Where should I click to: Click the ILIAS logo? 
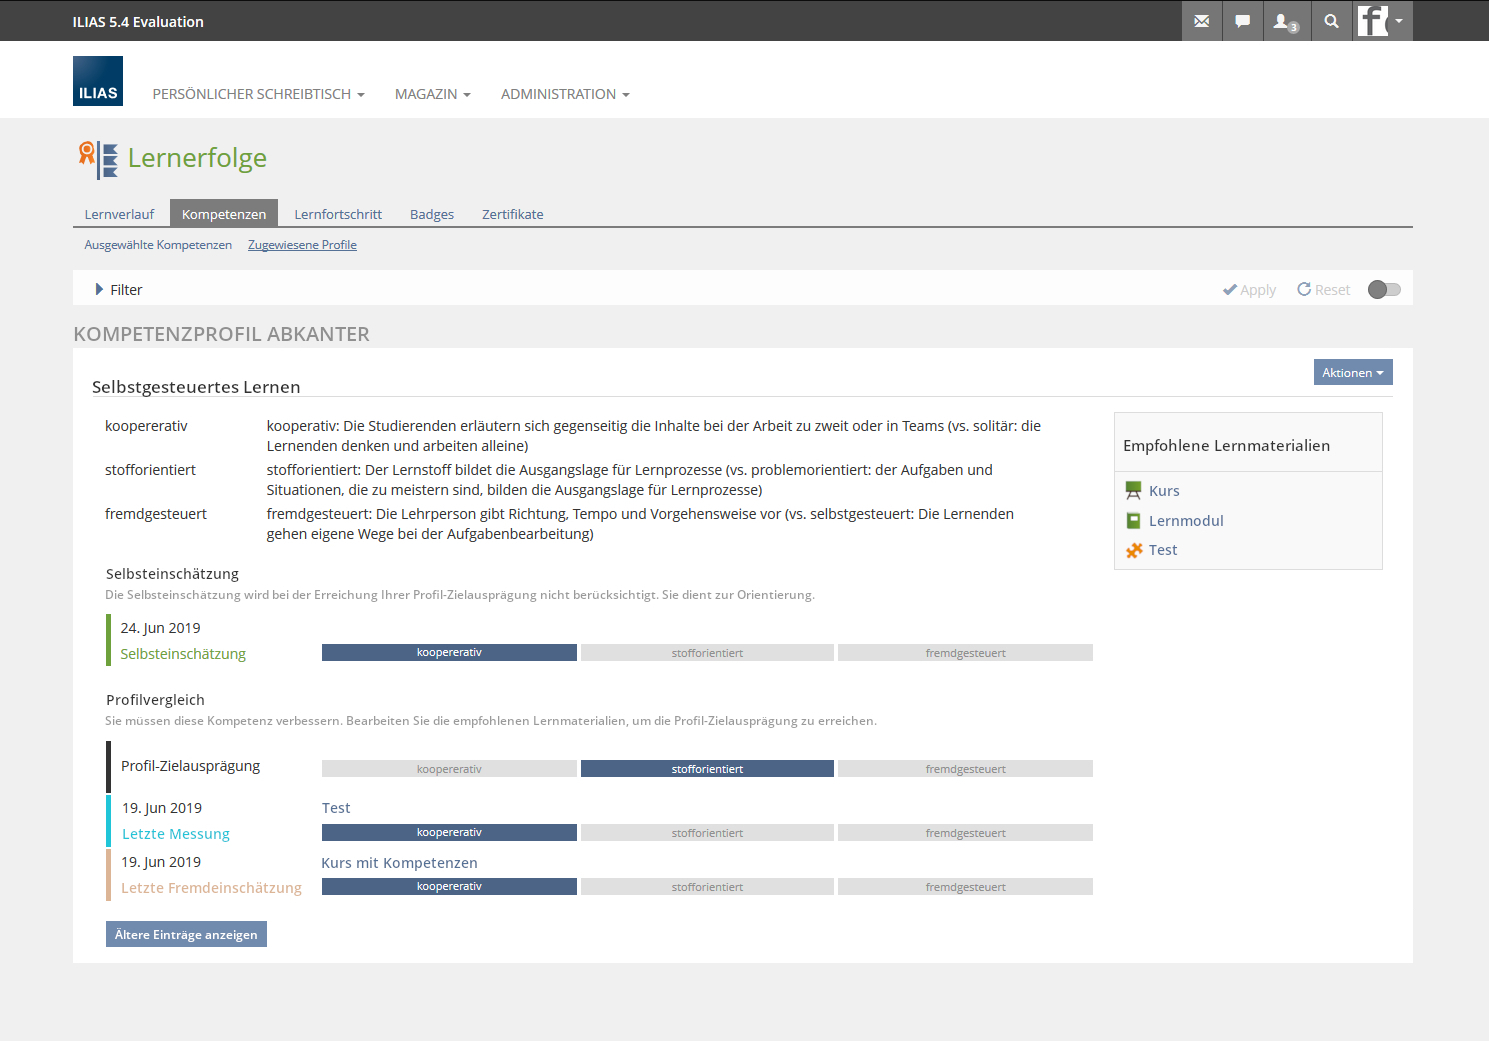click(98, 81)
